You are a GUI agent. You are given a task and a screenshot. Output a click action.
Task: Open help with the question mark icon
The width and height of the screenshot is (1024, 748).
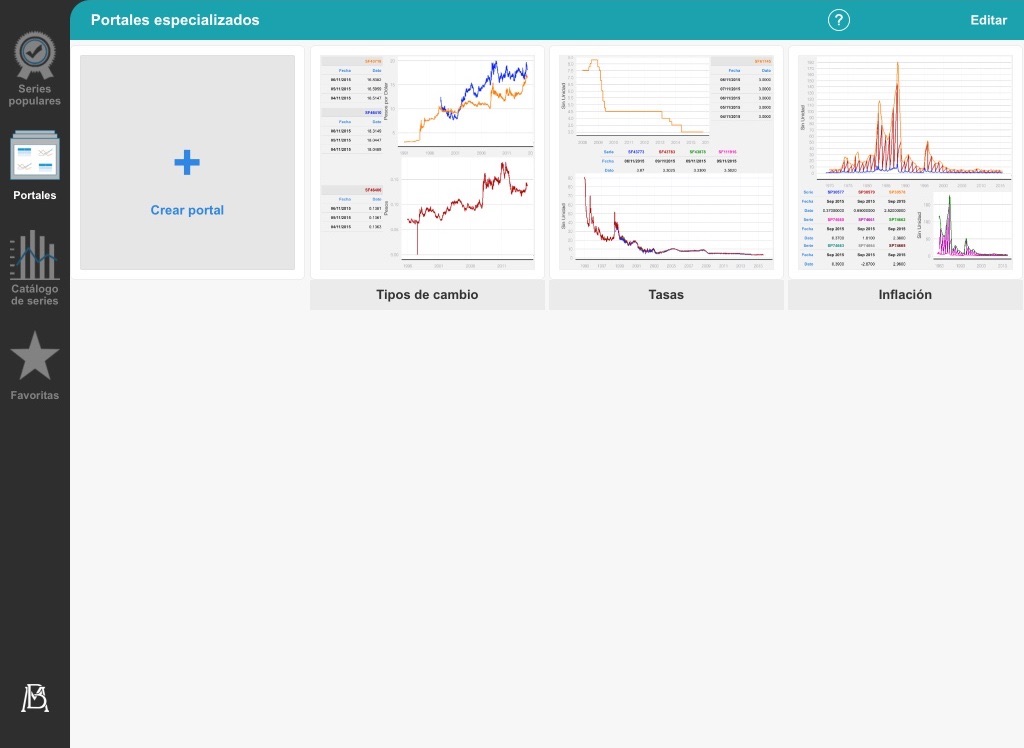click(x=839, y=20)
